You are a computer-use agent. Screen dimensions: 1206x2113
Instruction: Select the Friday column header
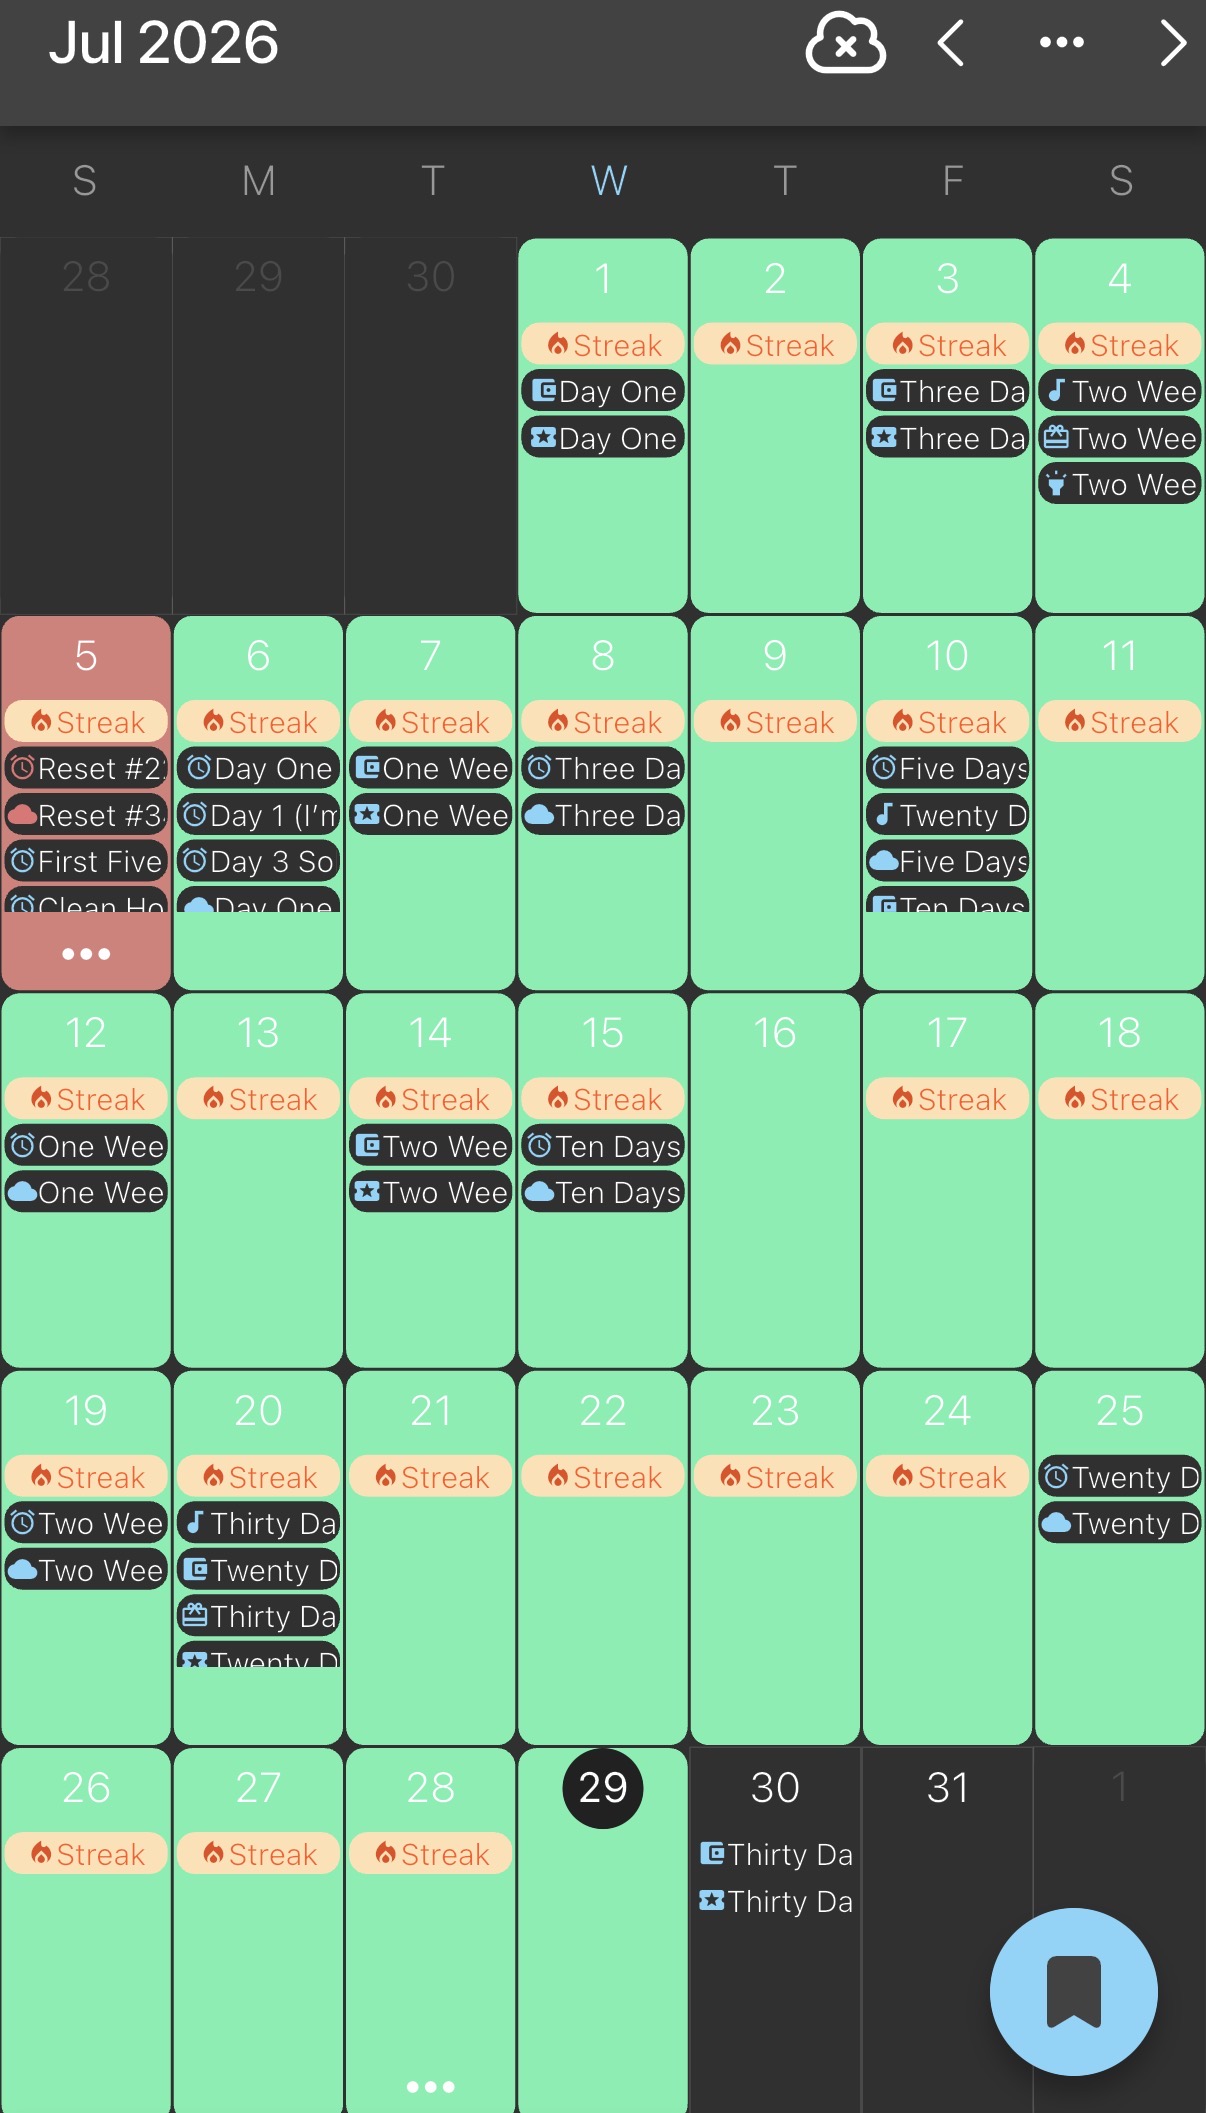pos(952,181)
